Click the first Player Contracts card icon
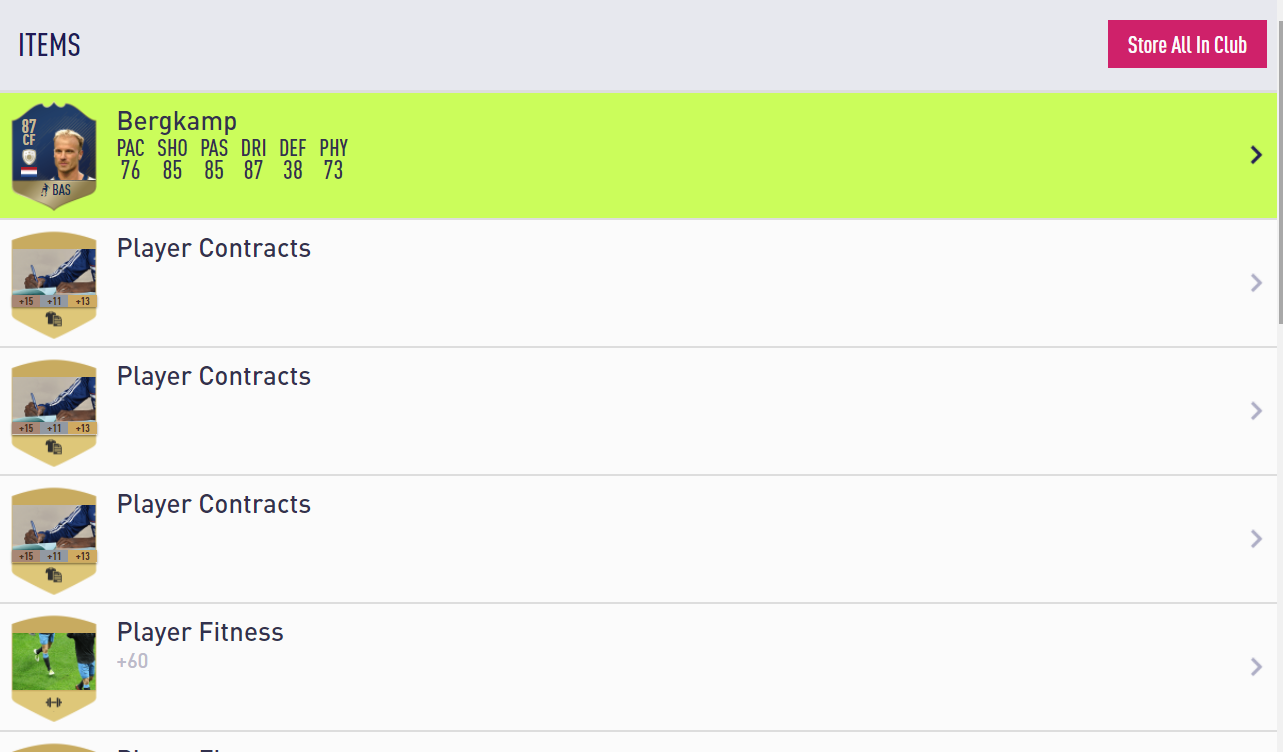The width and height of the screenshot is (1283, 752). point(54,285)
